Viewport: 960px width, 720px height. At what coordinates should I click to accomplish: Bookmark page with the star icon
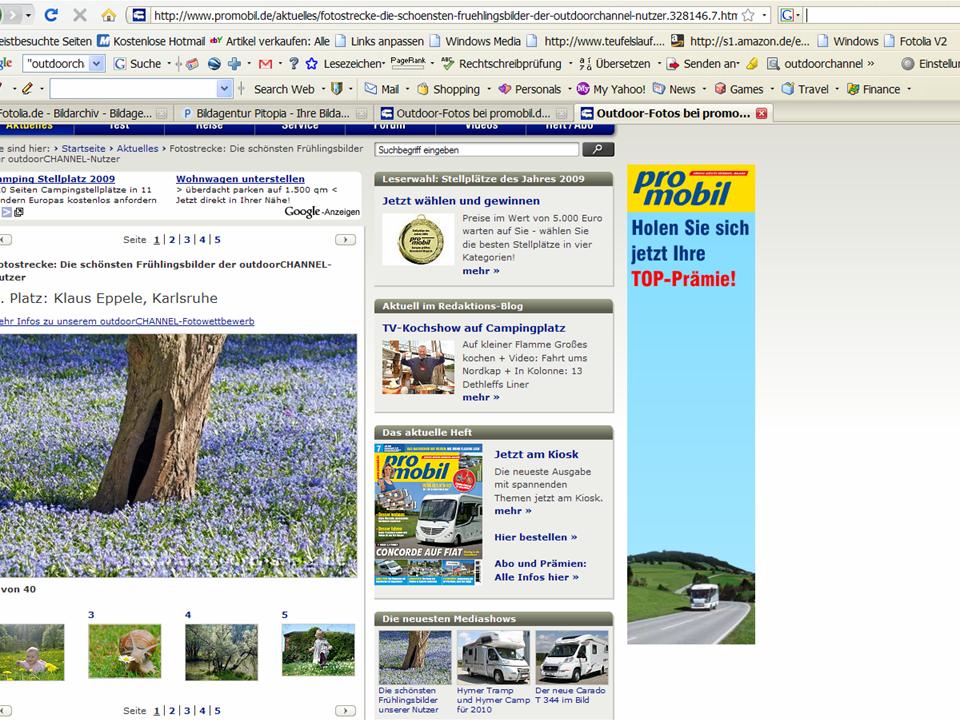[x=748, y=16]
